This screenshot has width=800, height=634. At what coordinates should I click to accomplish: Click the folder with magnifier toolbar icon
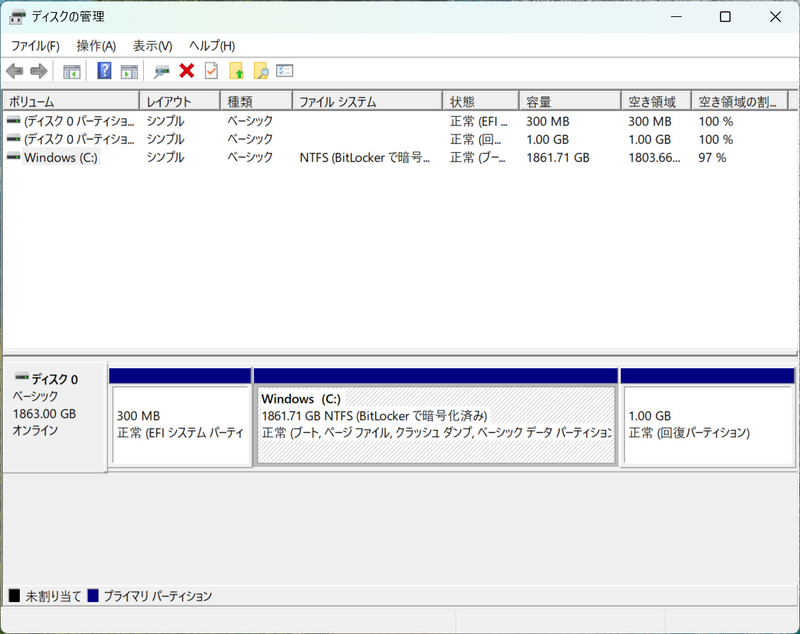pyautogui.click(x=262, y=70)
